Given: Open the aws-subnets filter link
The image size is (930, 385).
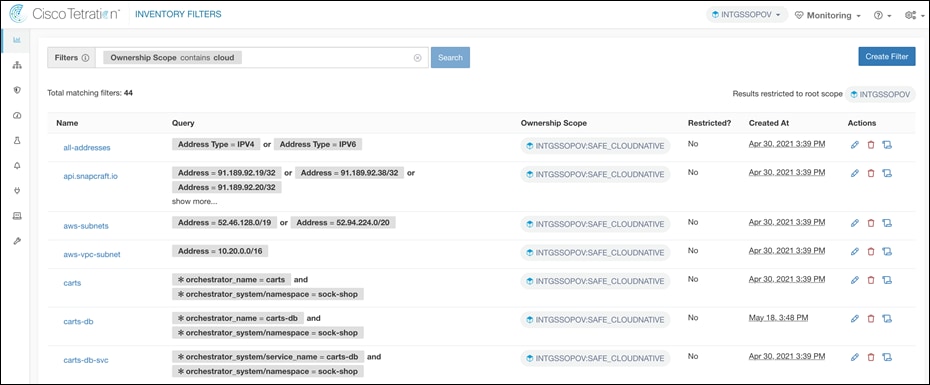Looking at the screenshot, I should pos(86,226).
